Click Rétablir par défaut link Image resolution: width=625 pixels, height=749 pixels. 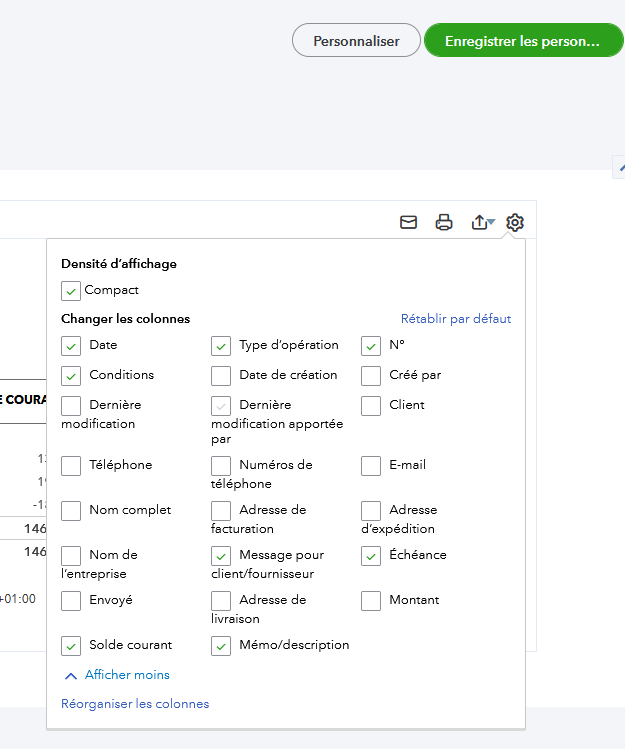(455, 319)
